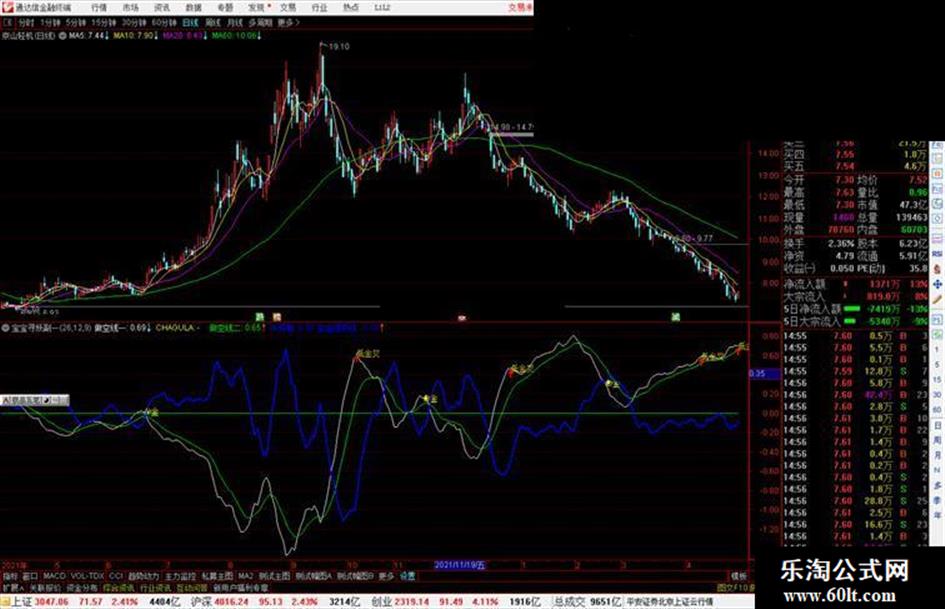Open the 资讯 menu
The height and width of the screenshot is (609, 945).
162,7
